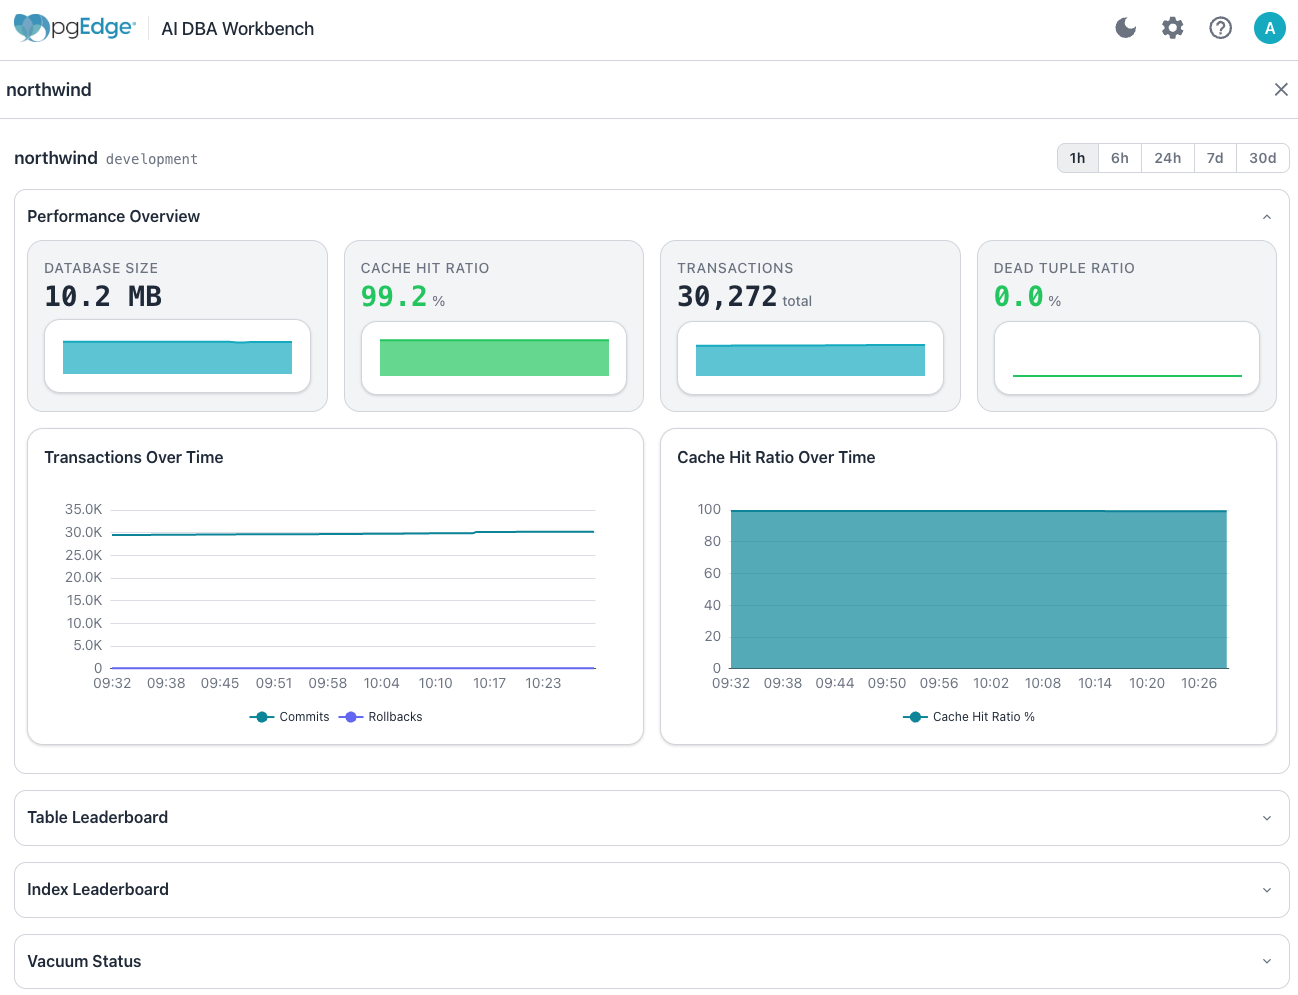Choose the 30d time range

point(1263,158)
